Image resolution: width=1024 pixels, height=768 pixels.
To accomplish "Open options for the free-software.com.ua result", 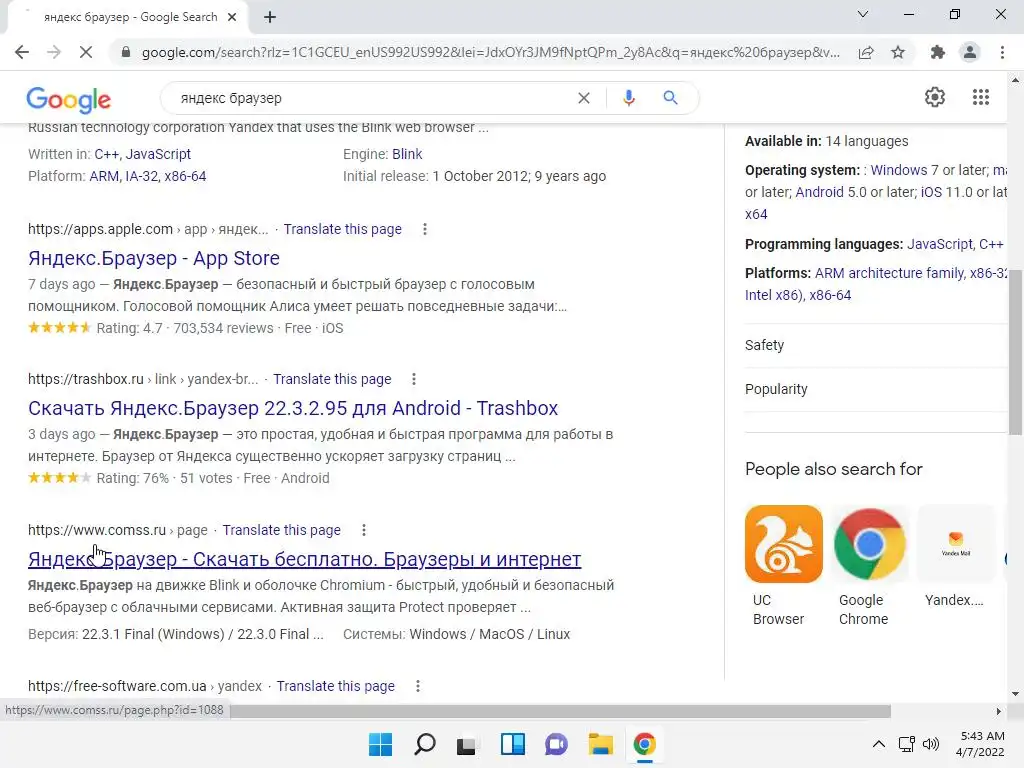I will pos(418,686).
